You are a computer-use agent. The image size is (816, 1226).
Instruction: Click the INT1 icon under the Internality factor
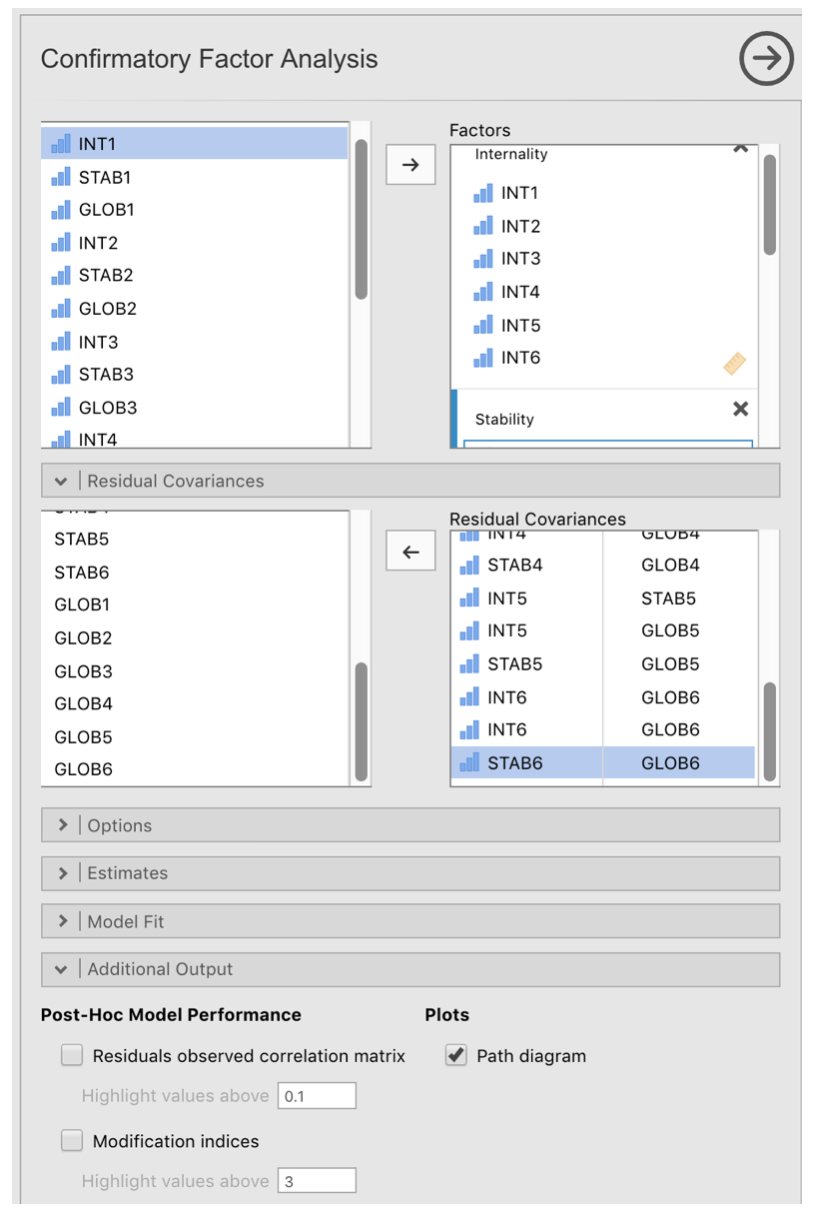point(483,193)
